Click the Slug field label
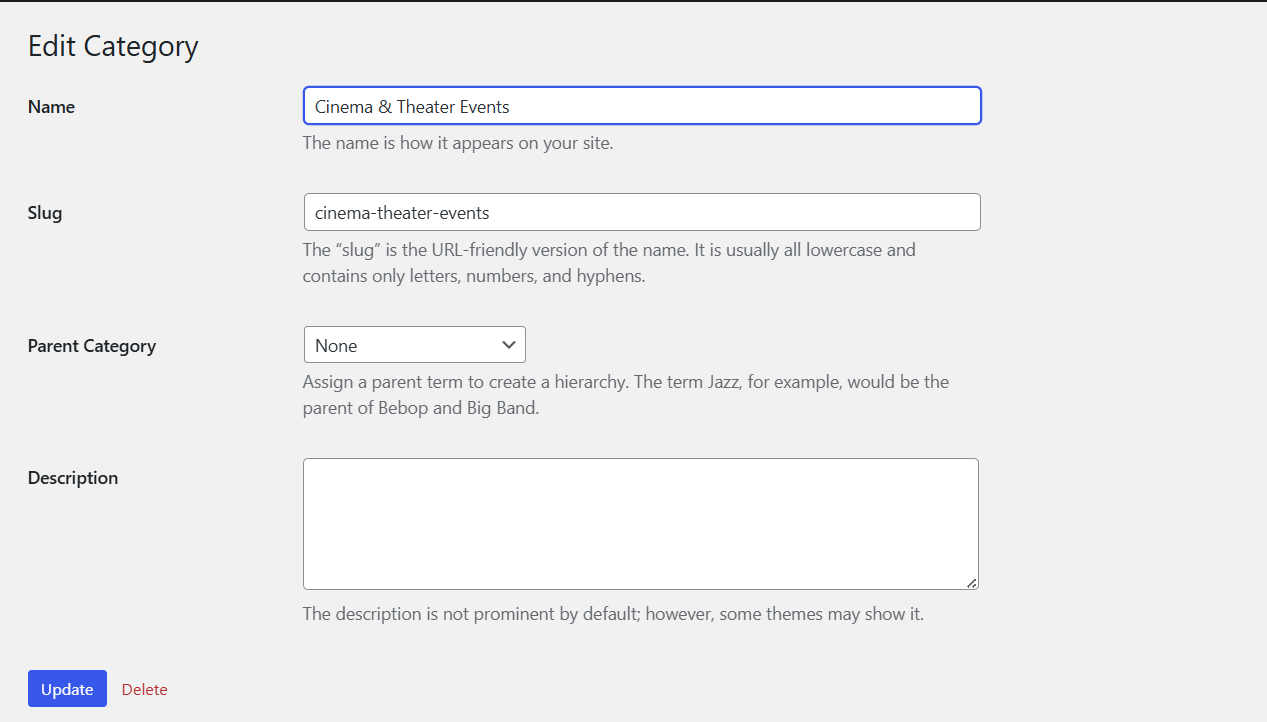This screenshot has width=1267, height=722. (45, 213)
